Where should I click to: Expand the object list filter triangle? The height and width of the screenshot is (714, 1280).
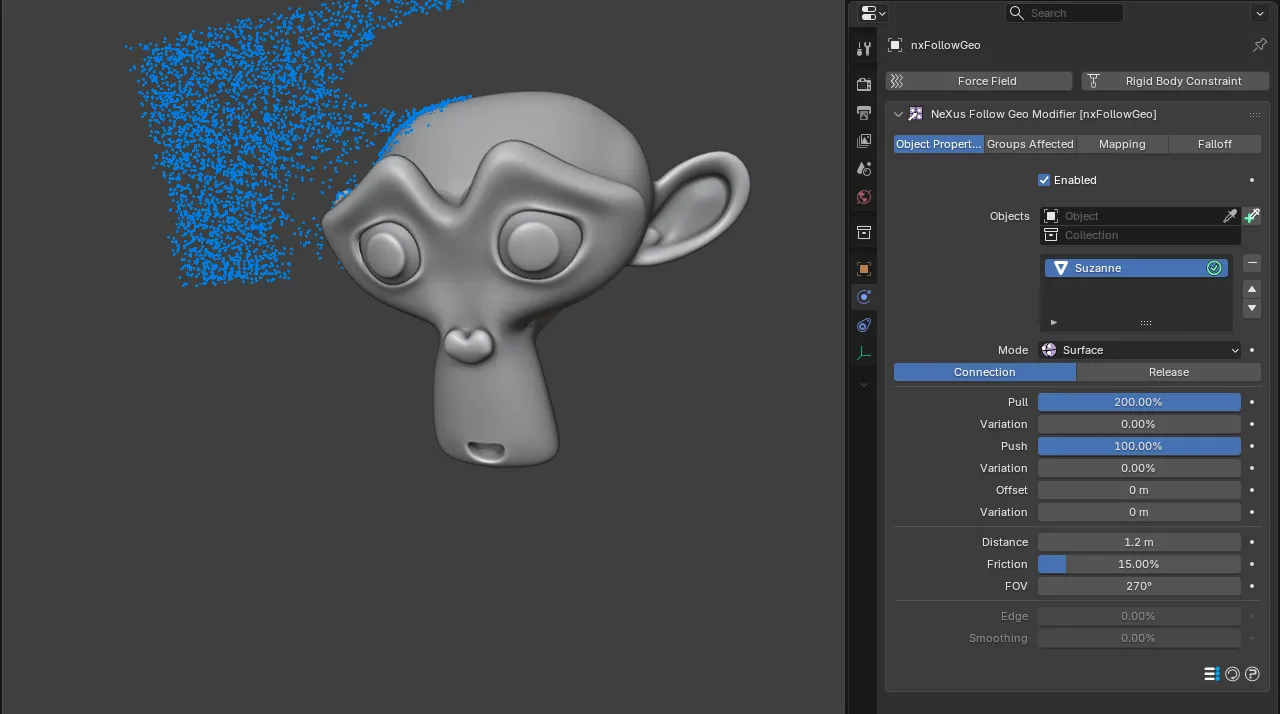[1053, 322]
